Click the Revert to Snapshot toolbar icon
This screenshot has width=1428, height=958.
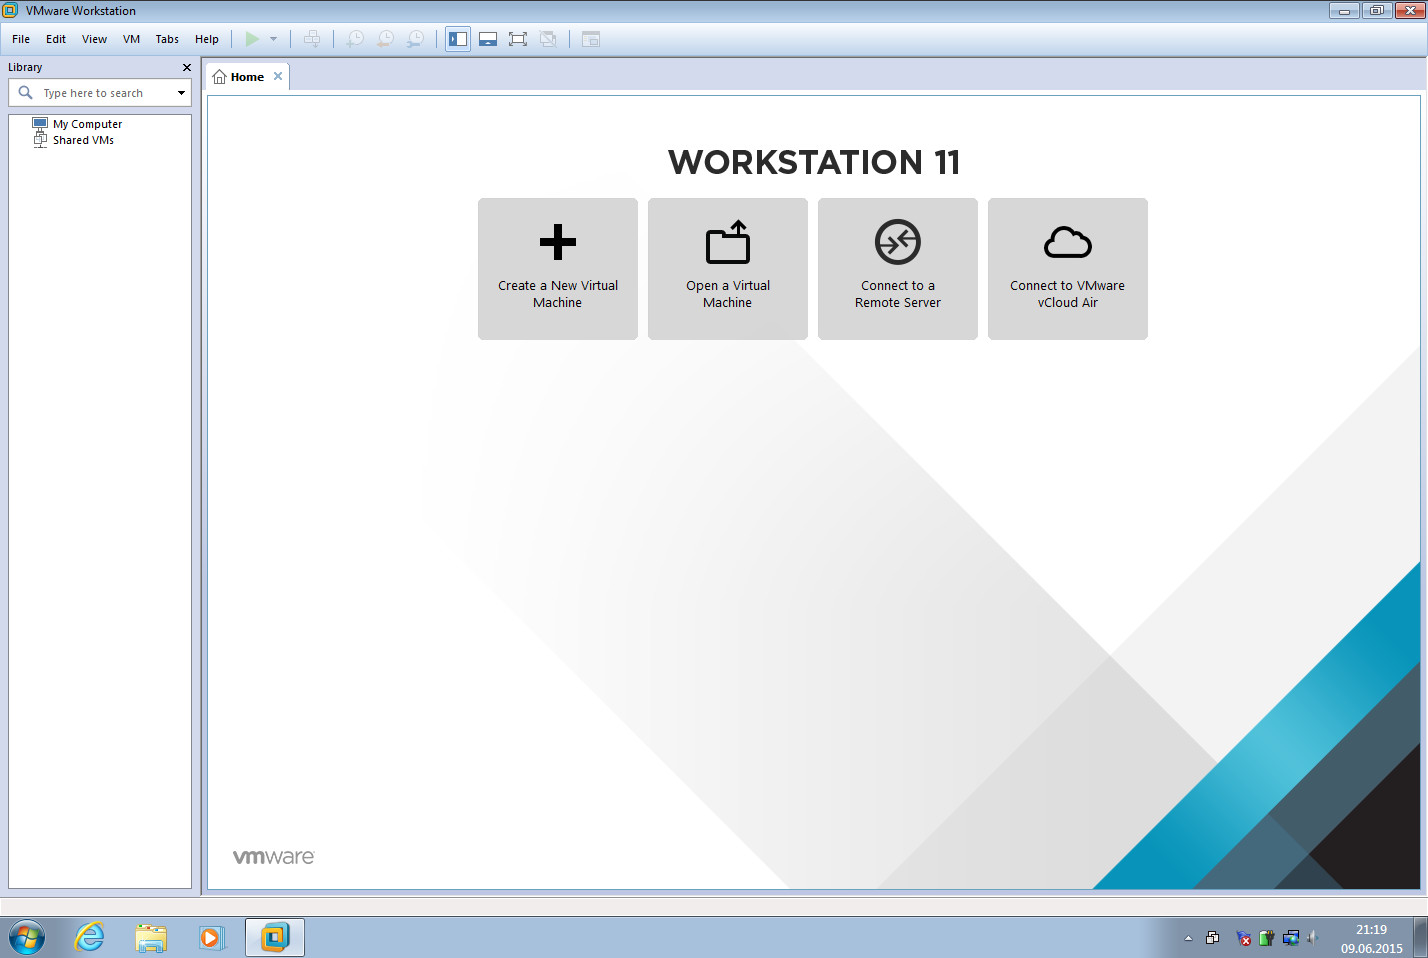[x=385, y=39]
